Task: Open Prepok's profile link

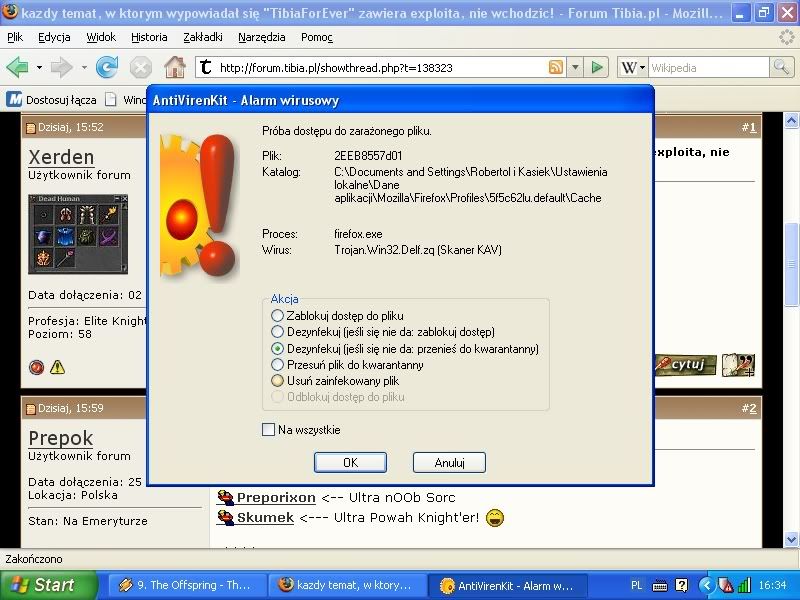Action: point(61,438)
